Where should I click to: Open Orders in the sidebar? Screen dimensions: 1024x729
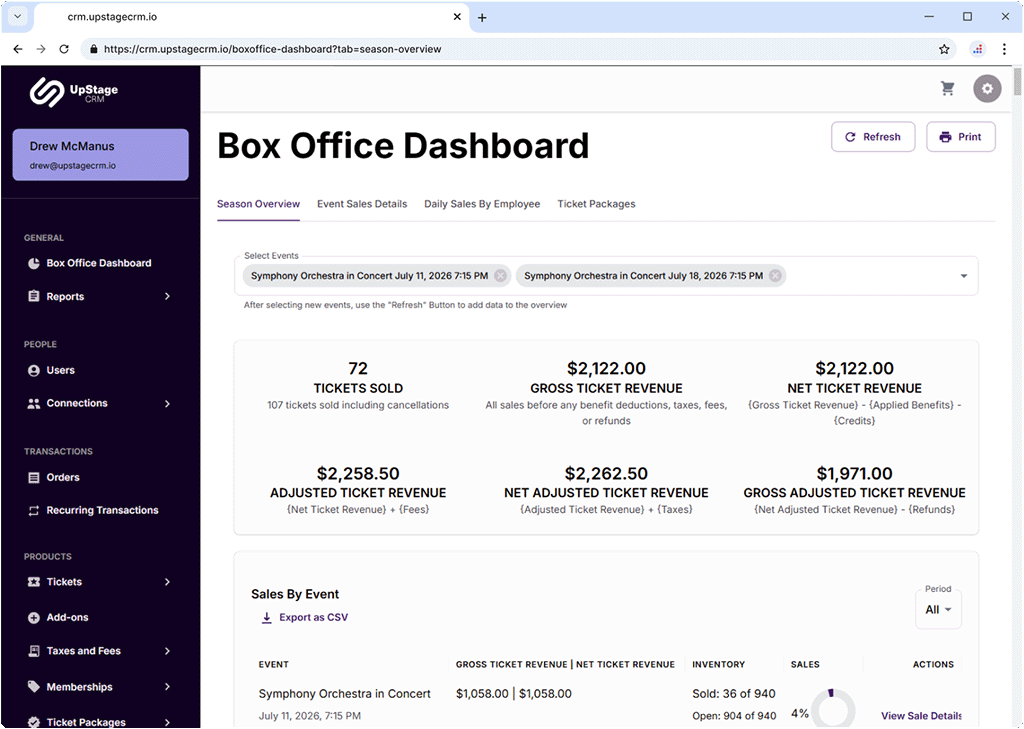click(62, 477)
